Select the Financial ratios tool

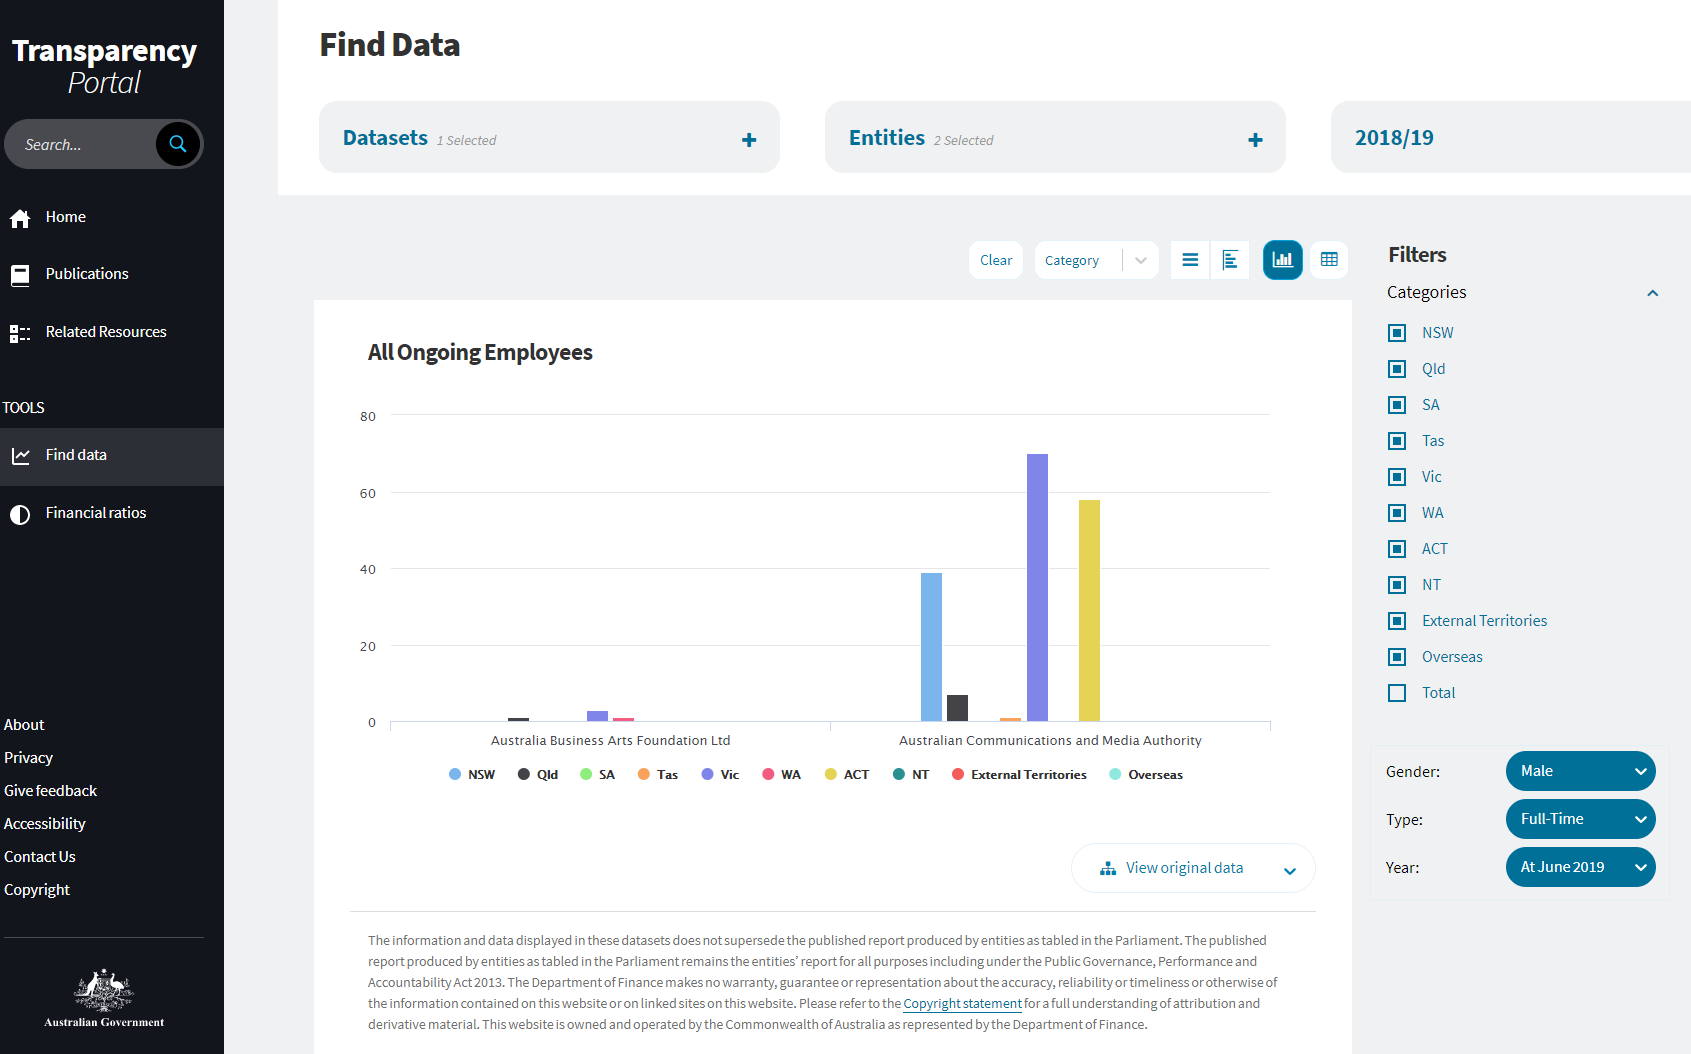tap(95, 512)
